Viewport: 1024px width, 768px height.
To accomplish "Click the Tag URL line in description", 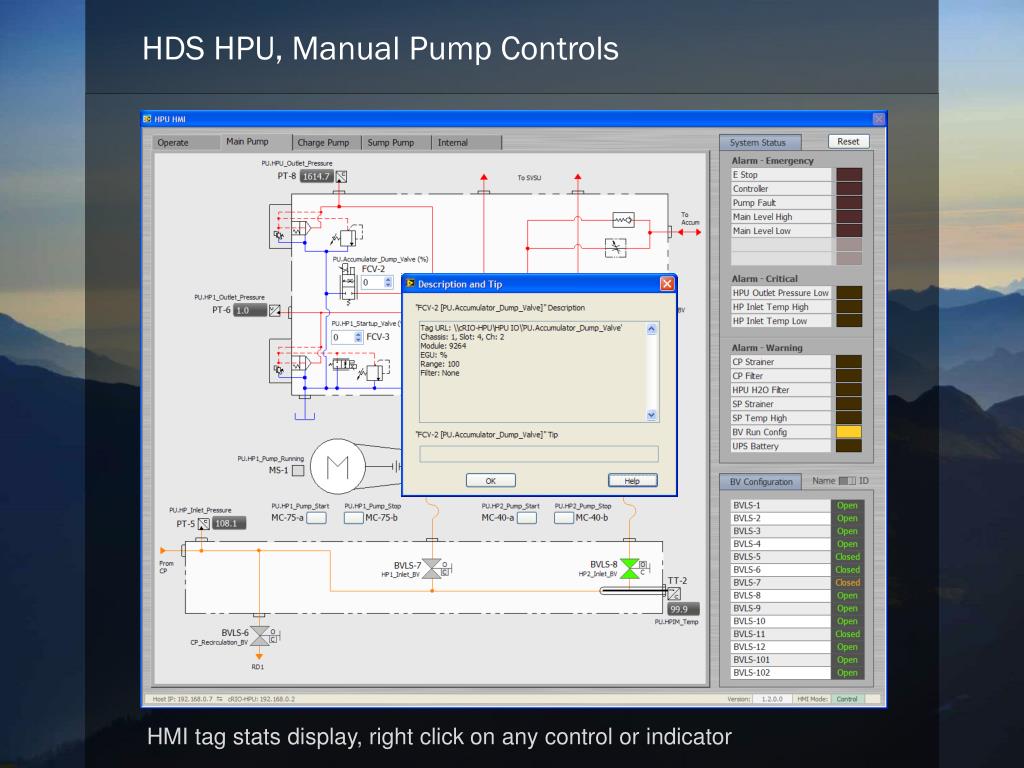I will pos(521,328).
